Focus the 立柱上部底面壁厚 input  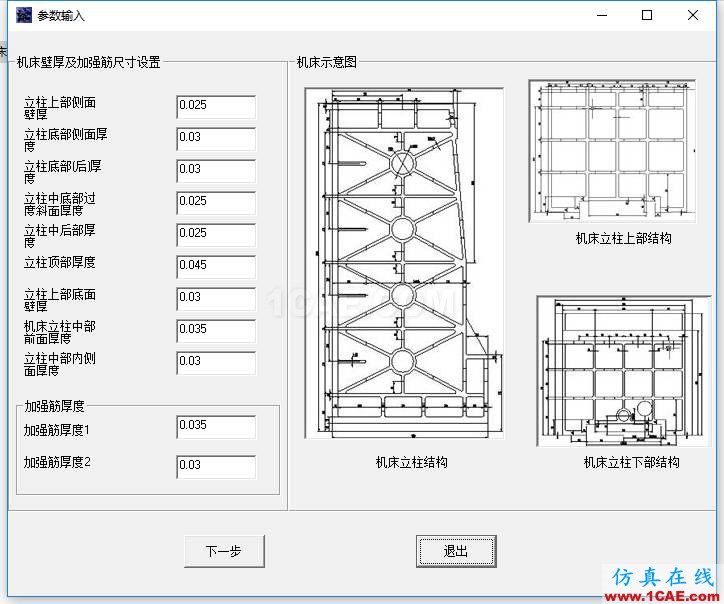(216, 299)
